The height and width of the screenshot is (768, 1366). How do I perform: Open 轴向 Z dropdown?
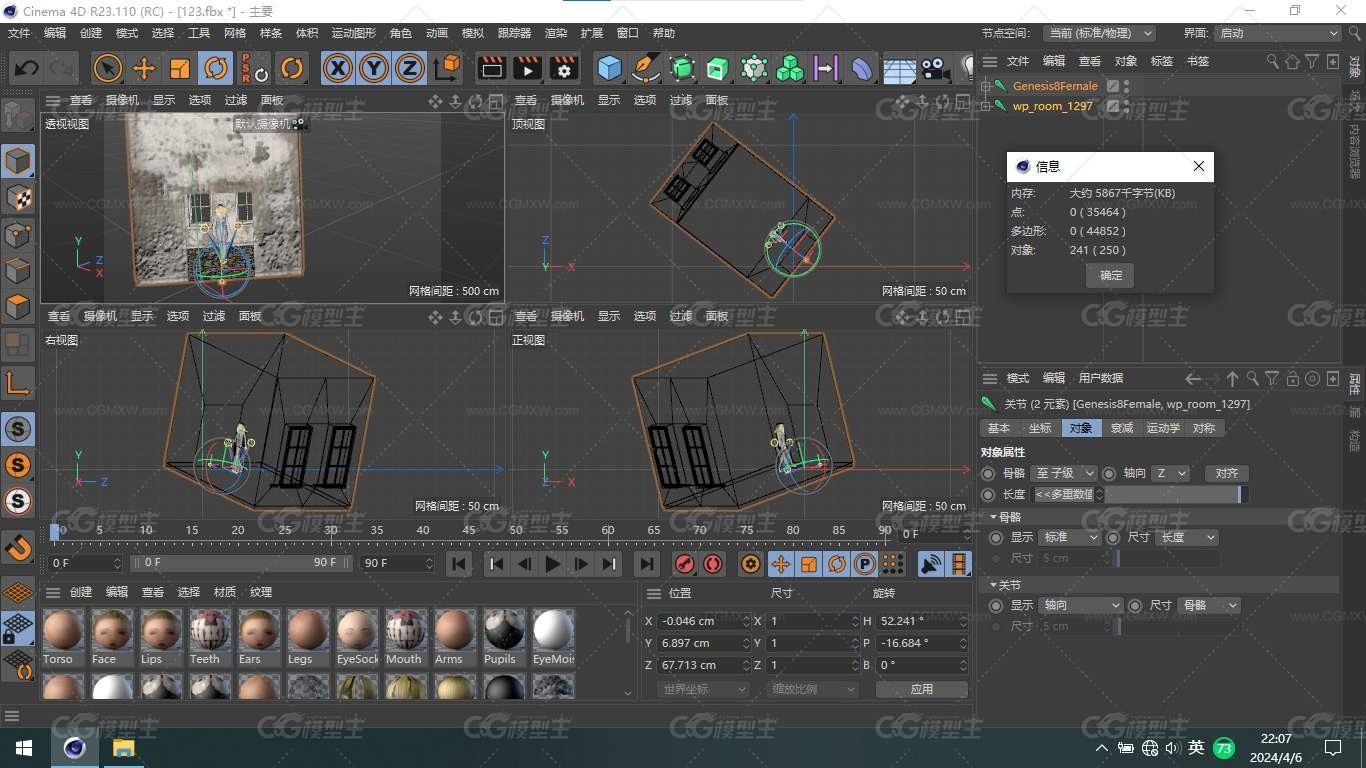coord(1170,473)
